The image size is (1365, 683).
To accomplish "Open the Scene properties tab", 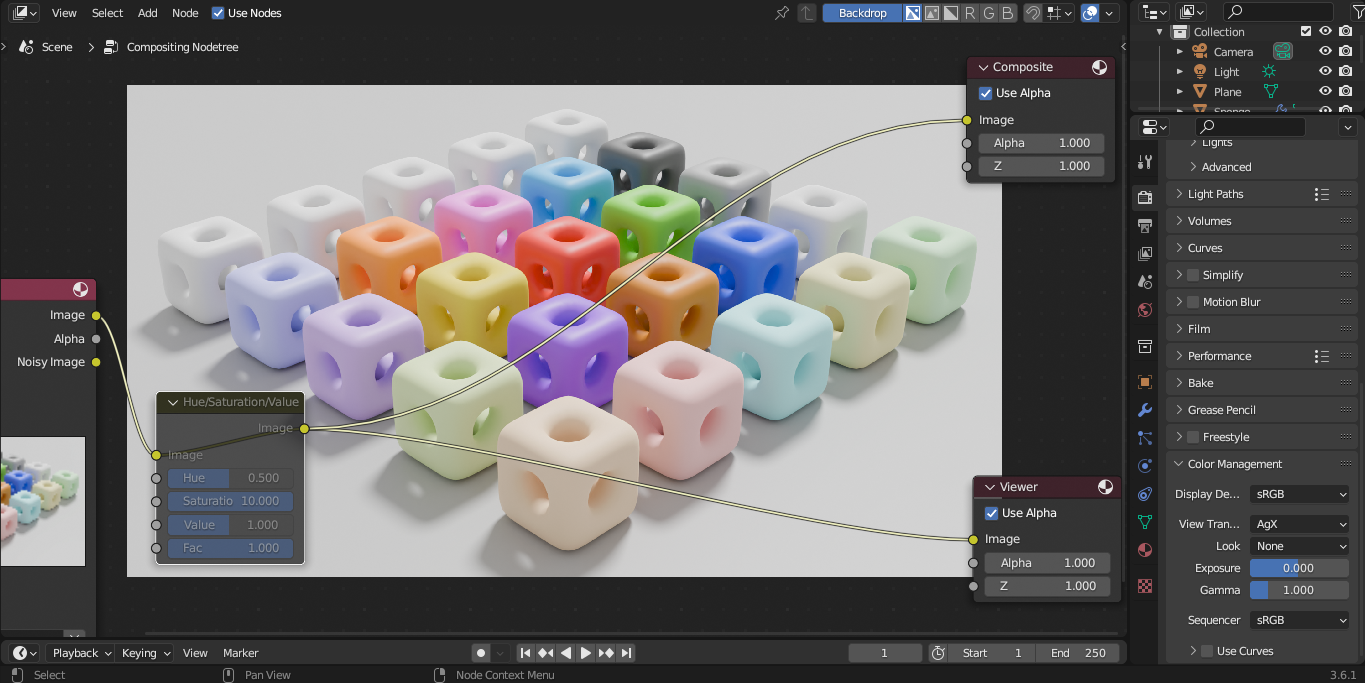I will tap(1146, 282).
